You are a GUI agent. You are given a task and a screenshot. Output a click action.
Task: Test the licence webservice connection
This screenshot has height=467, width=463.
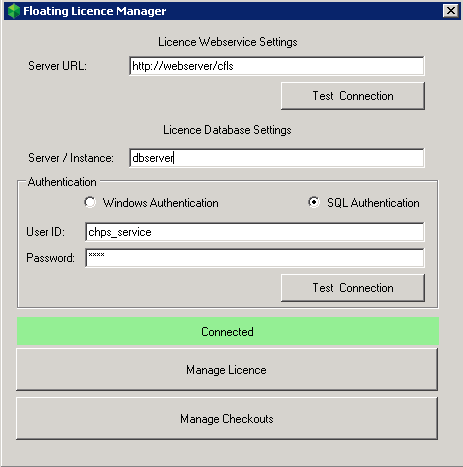click(x=353, y=96)
